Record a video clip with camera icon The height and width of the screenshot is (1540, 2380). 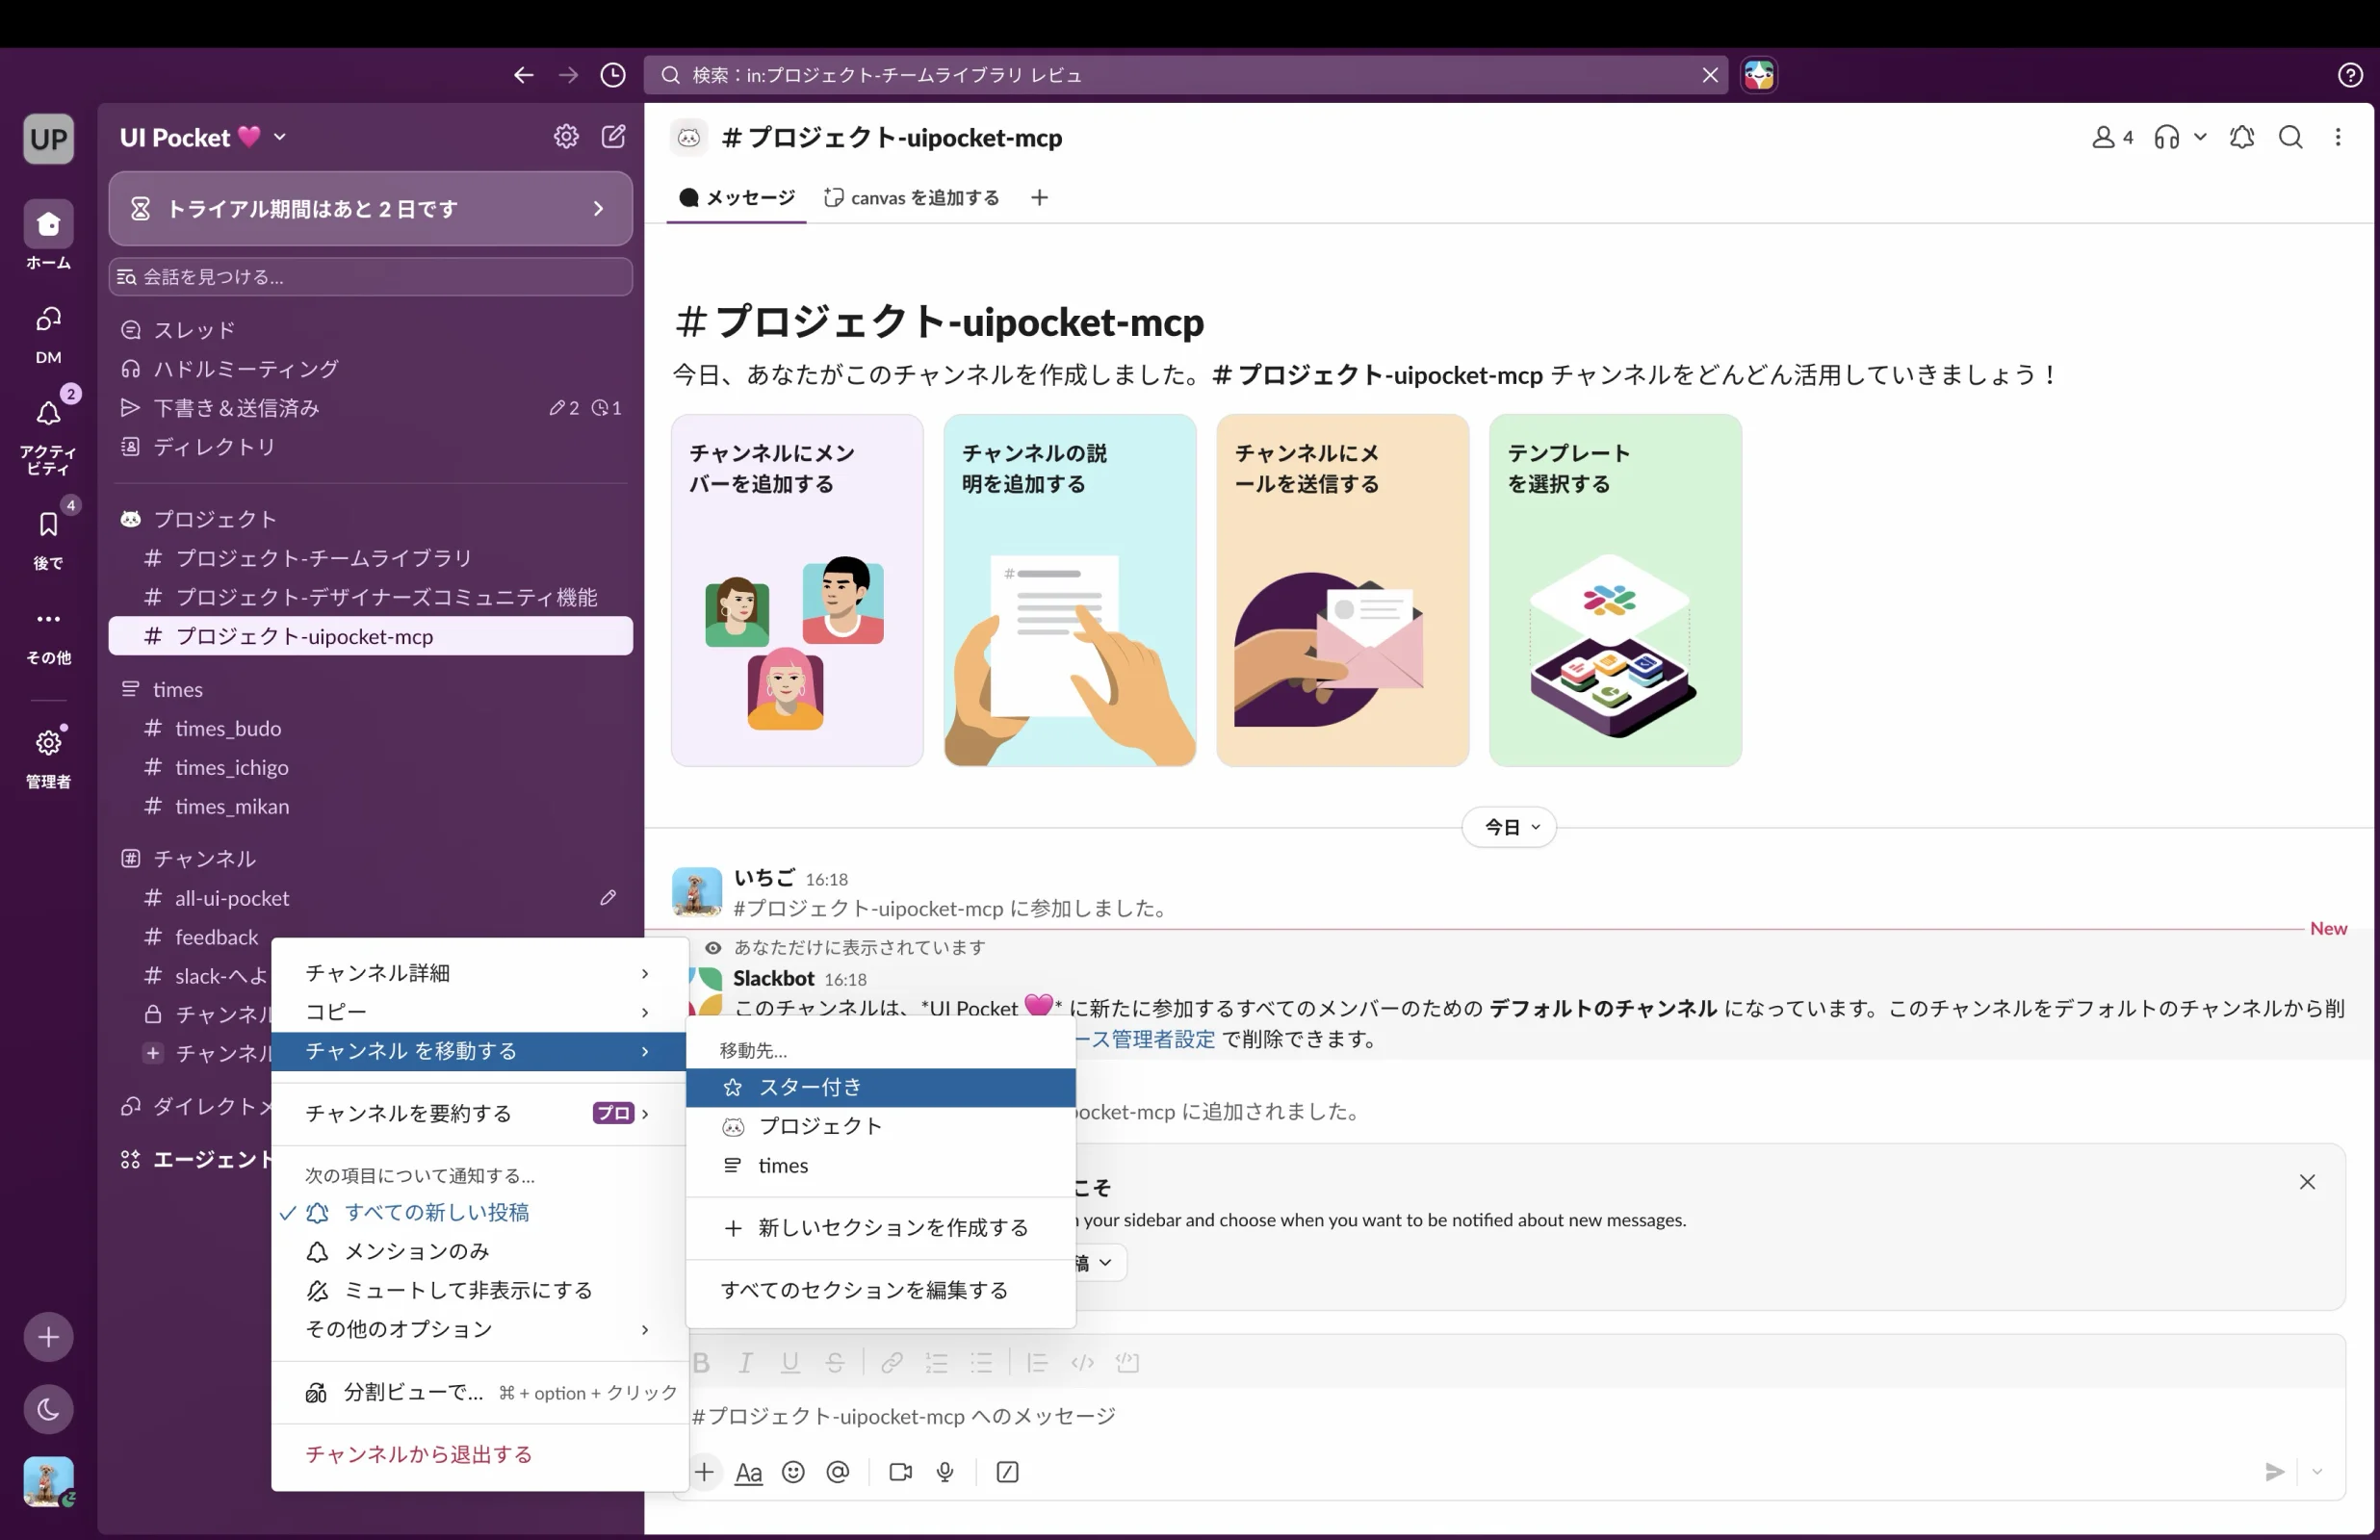point(900,1472)
